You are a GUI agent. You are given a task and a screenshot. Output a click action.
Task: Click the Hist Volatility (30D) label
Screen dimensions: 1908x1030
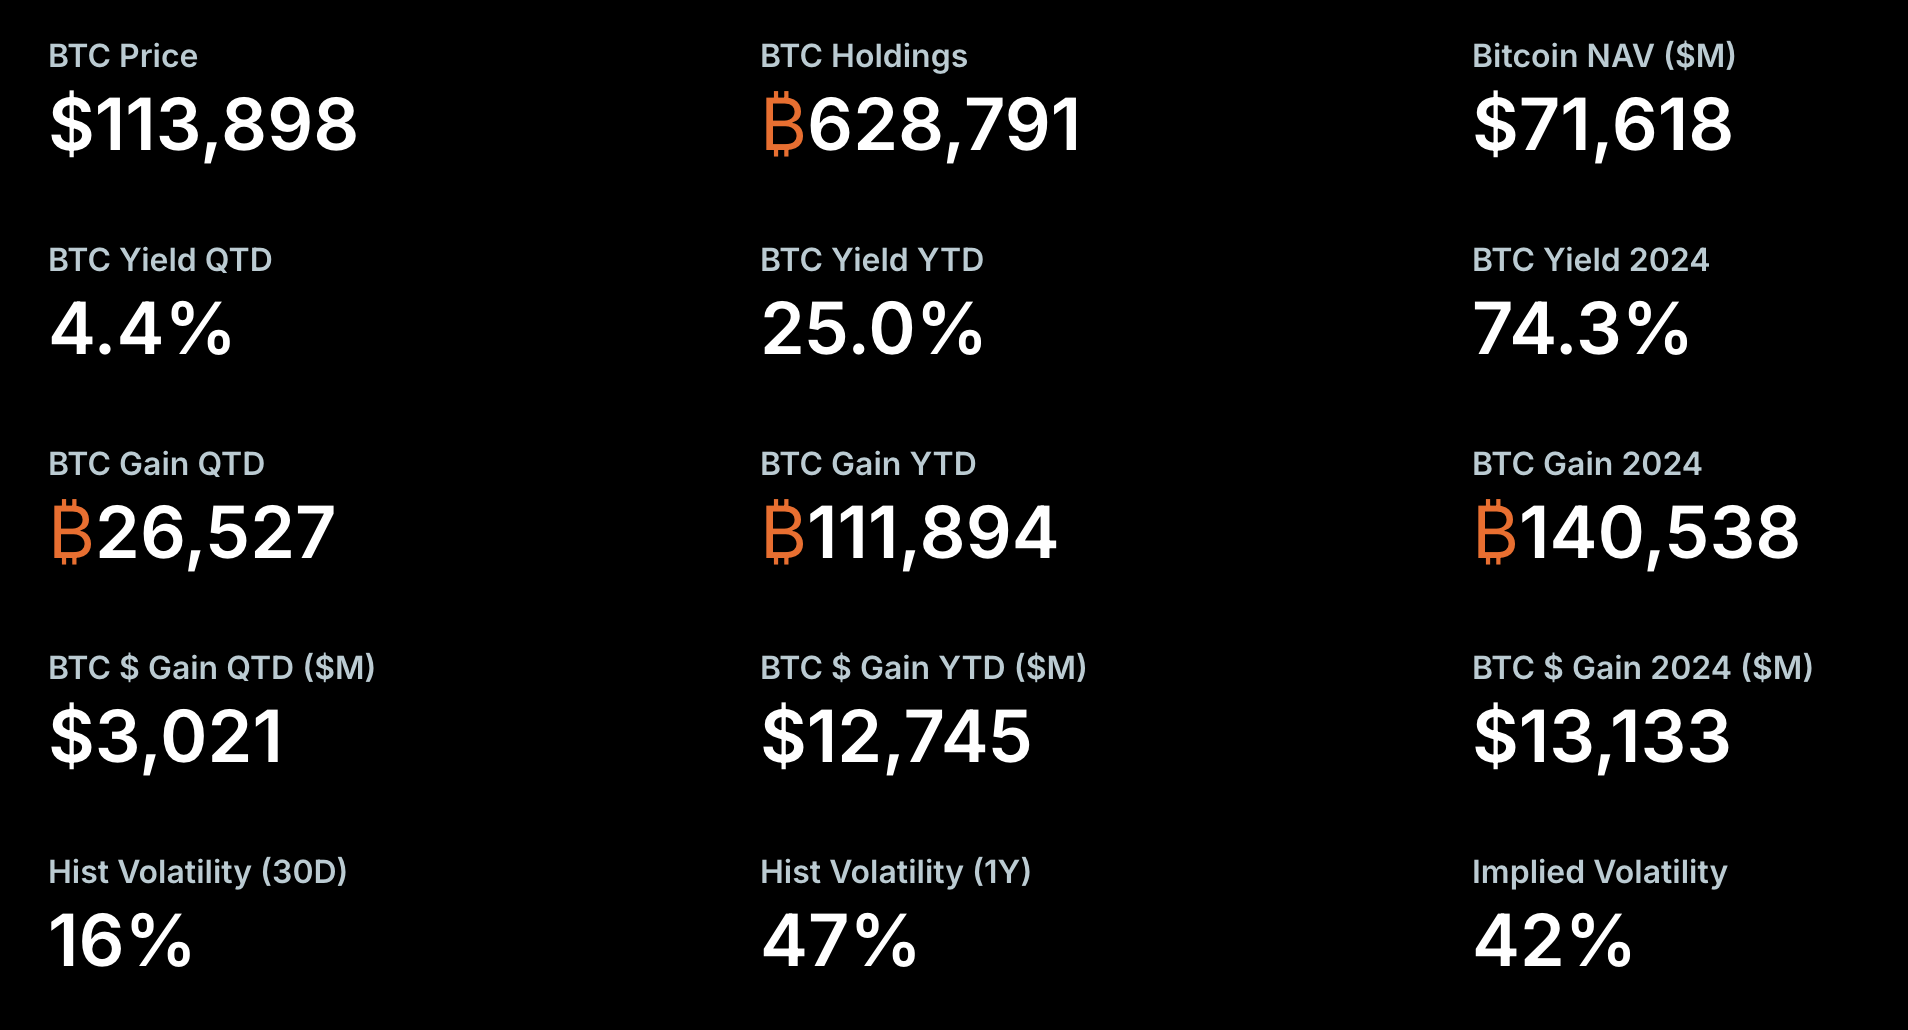coord(198,872)
